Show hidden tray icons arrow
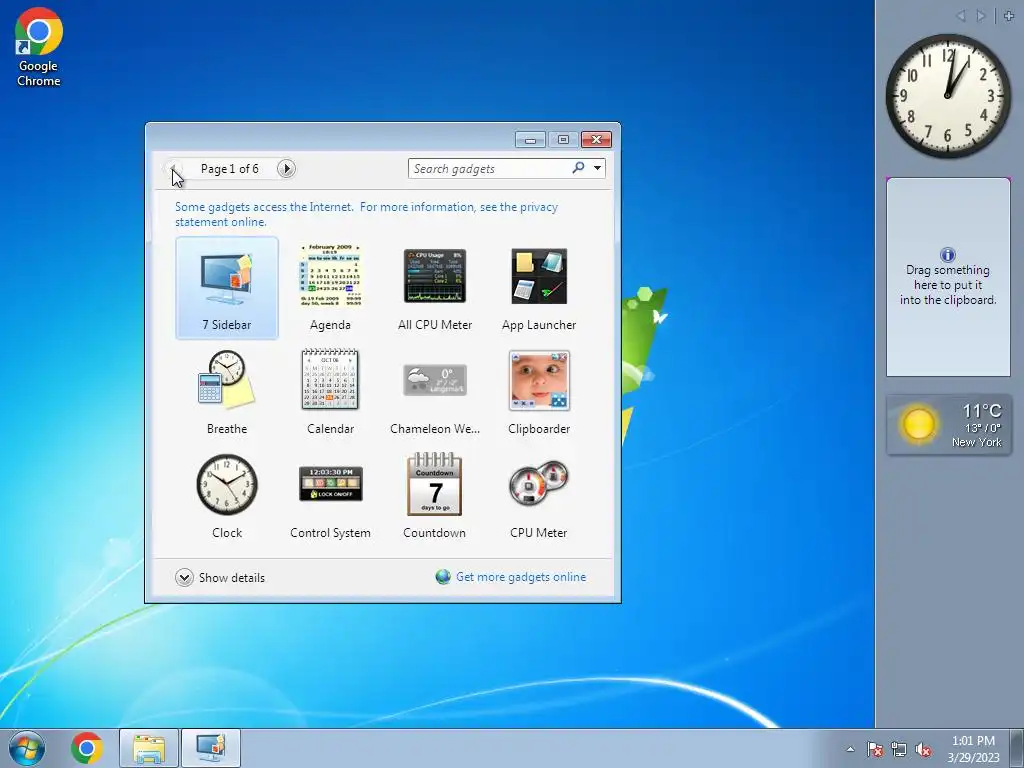The image size is (1024, 768). 850,749
